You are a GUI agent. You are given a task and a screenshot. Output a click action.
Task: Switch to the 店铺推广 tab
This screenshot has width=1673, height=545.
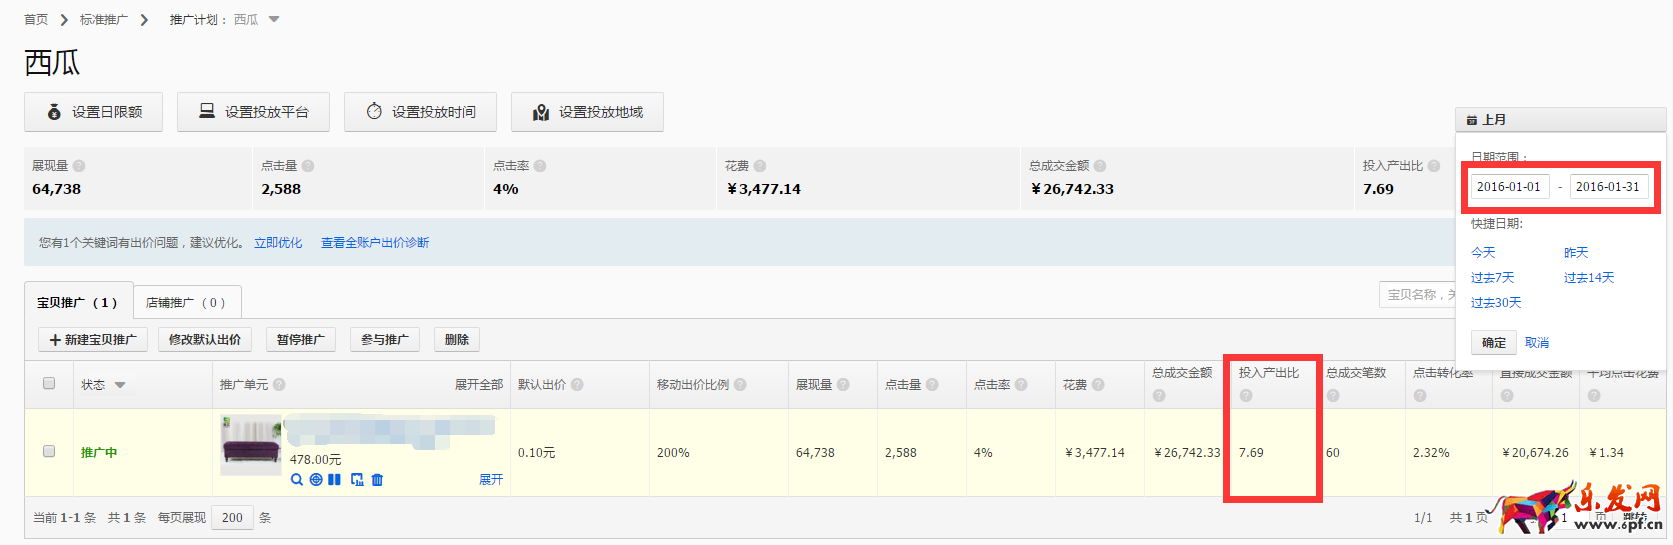(x=186, y=302)
